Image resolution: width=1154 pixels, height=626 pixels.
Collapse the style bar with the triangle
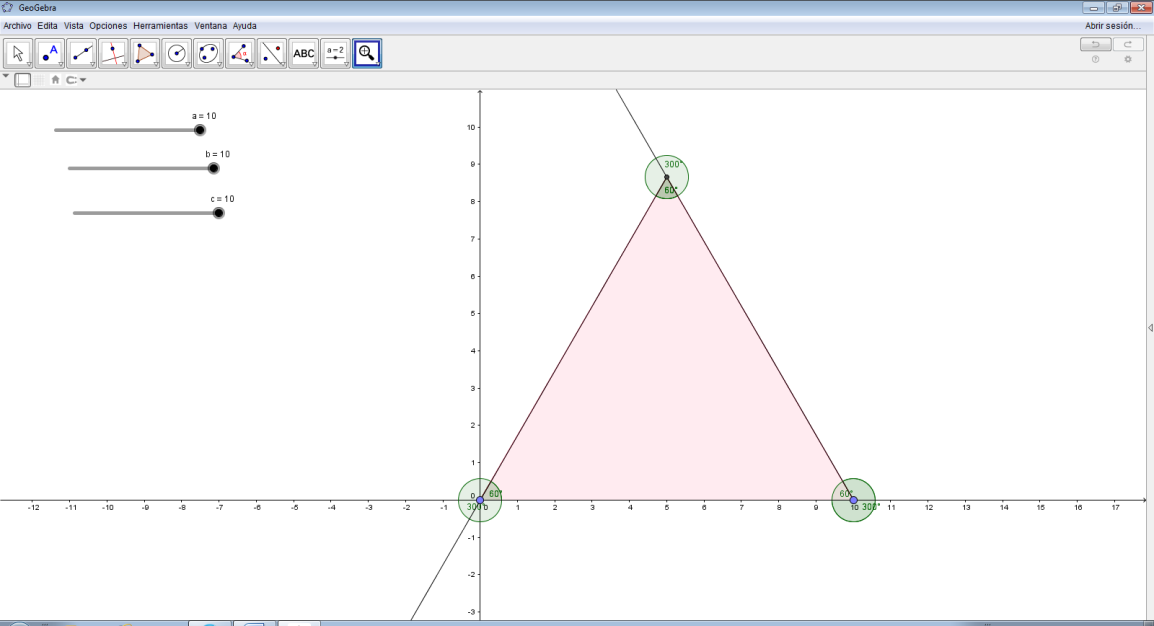pyautogui.click(x=6, y=77)
